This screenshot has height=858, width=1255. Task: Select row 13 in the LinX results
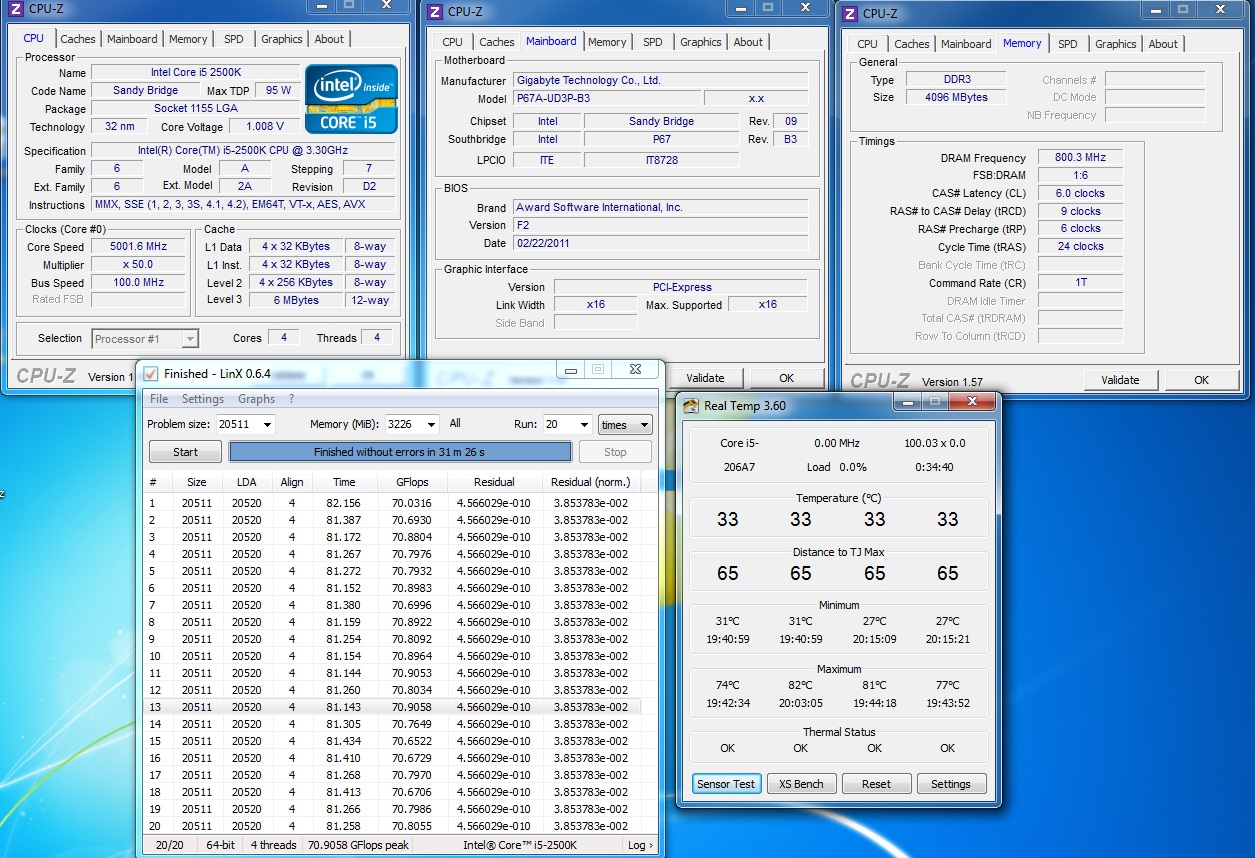point(390,707)
